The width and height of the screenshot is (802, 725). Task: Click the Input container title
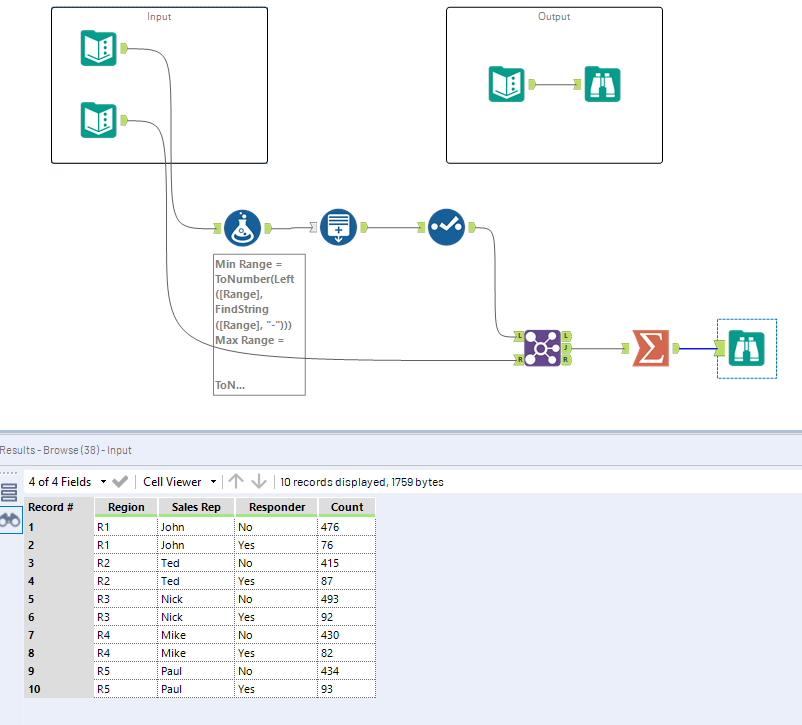pyautogui.click(x=159, y=17)
